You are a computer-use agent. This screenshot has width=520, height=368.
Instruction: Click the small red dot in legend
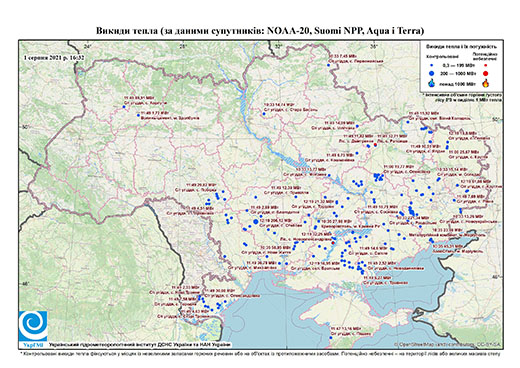[486, 66]
